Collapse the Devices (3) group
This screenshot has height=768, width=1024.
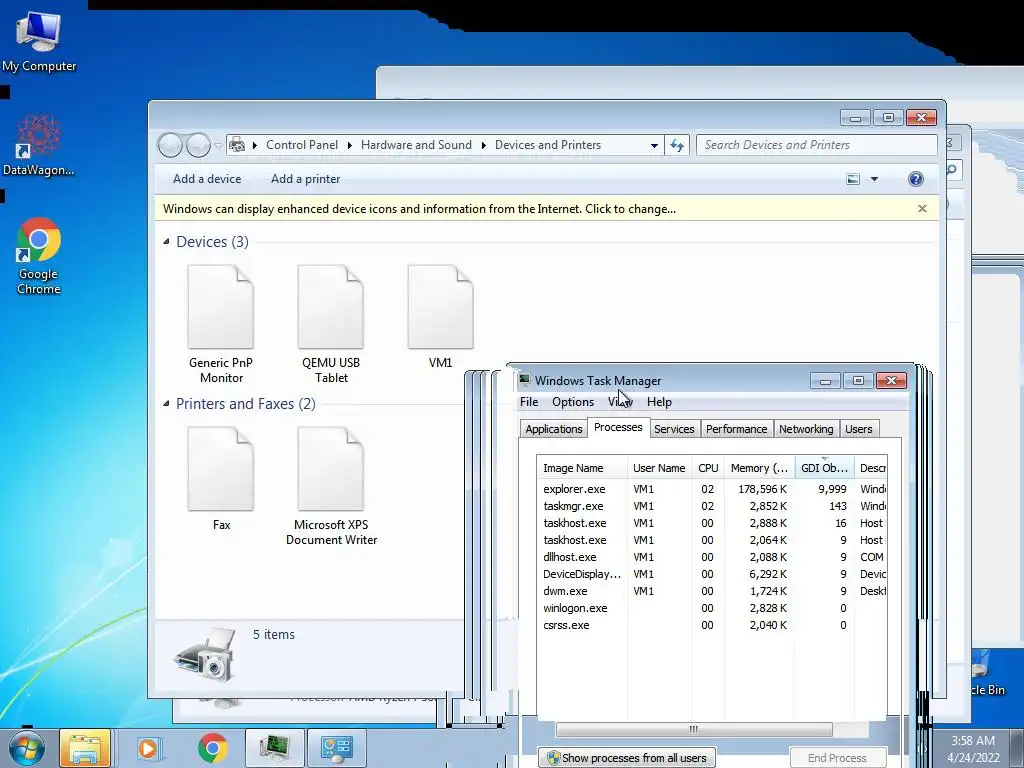166,242
